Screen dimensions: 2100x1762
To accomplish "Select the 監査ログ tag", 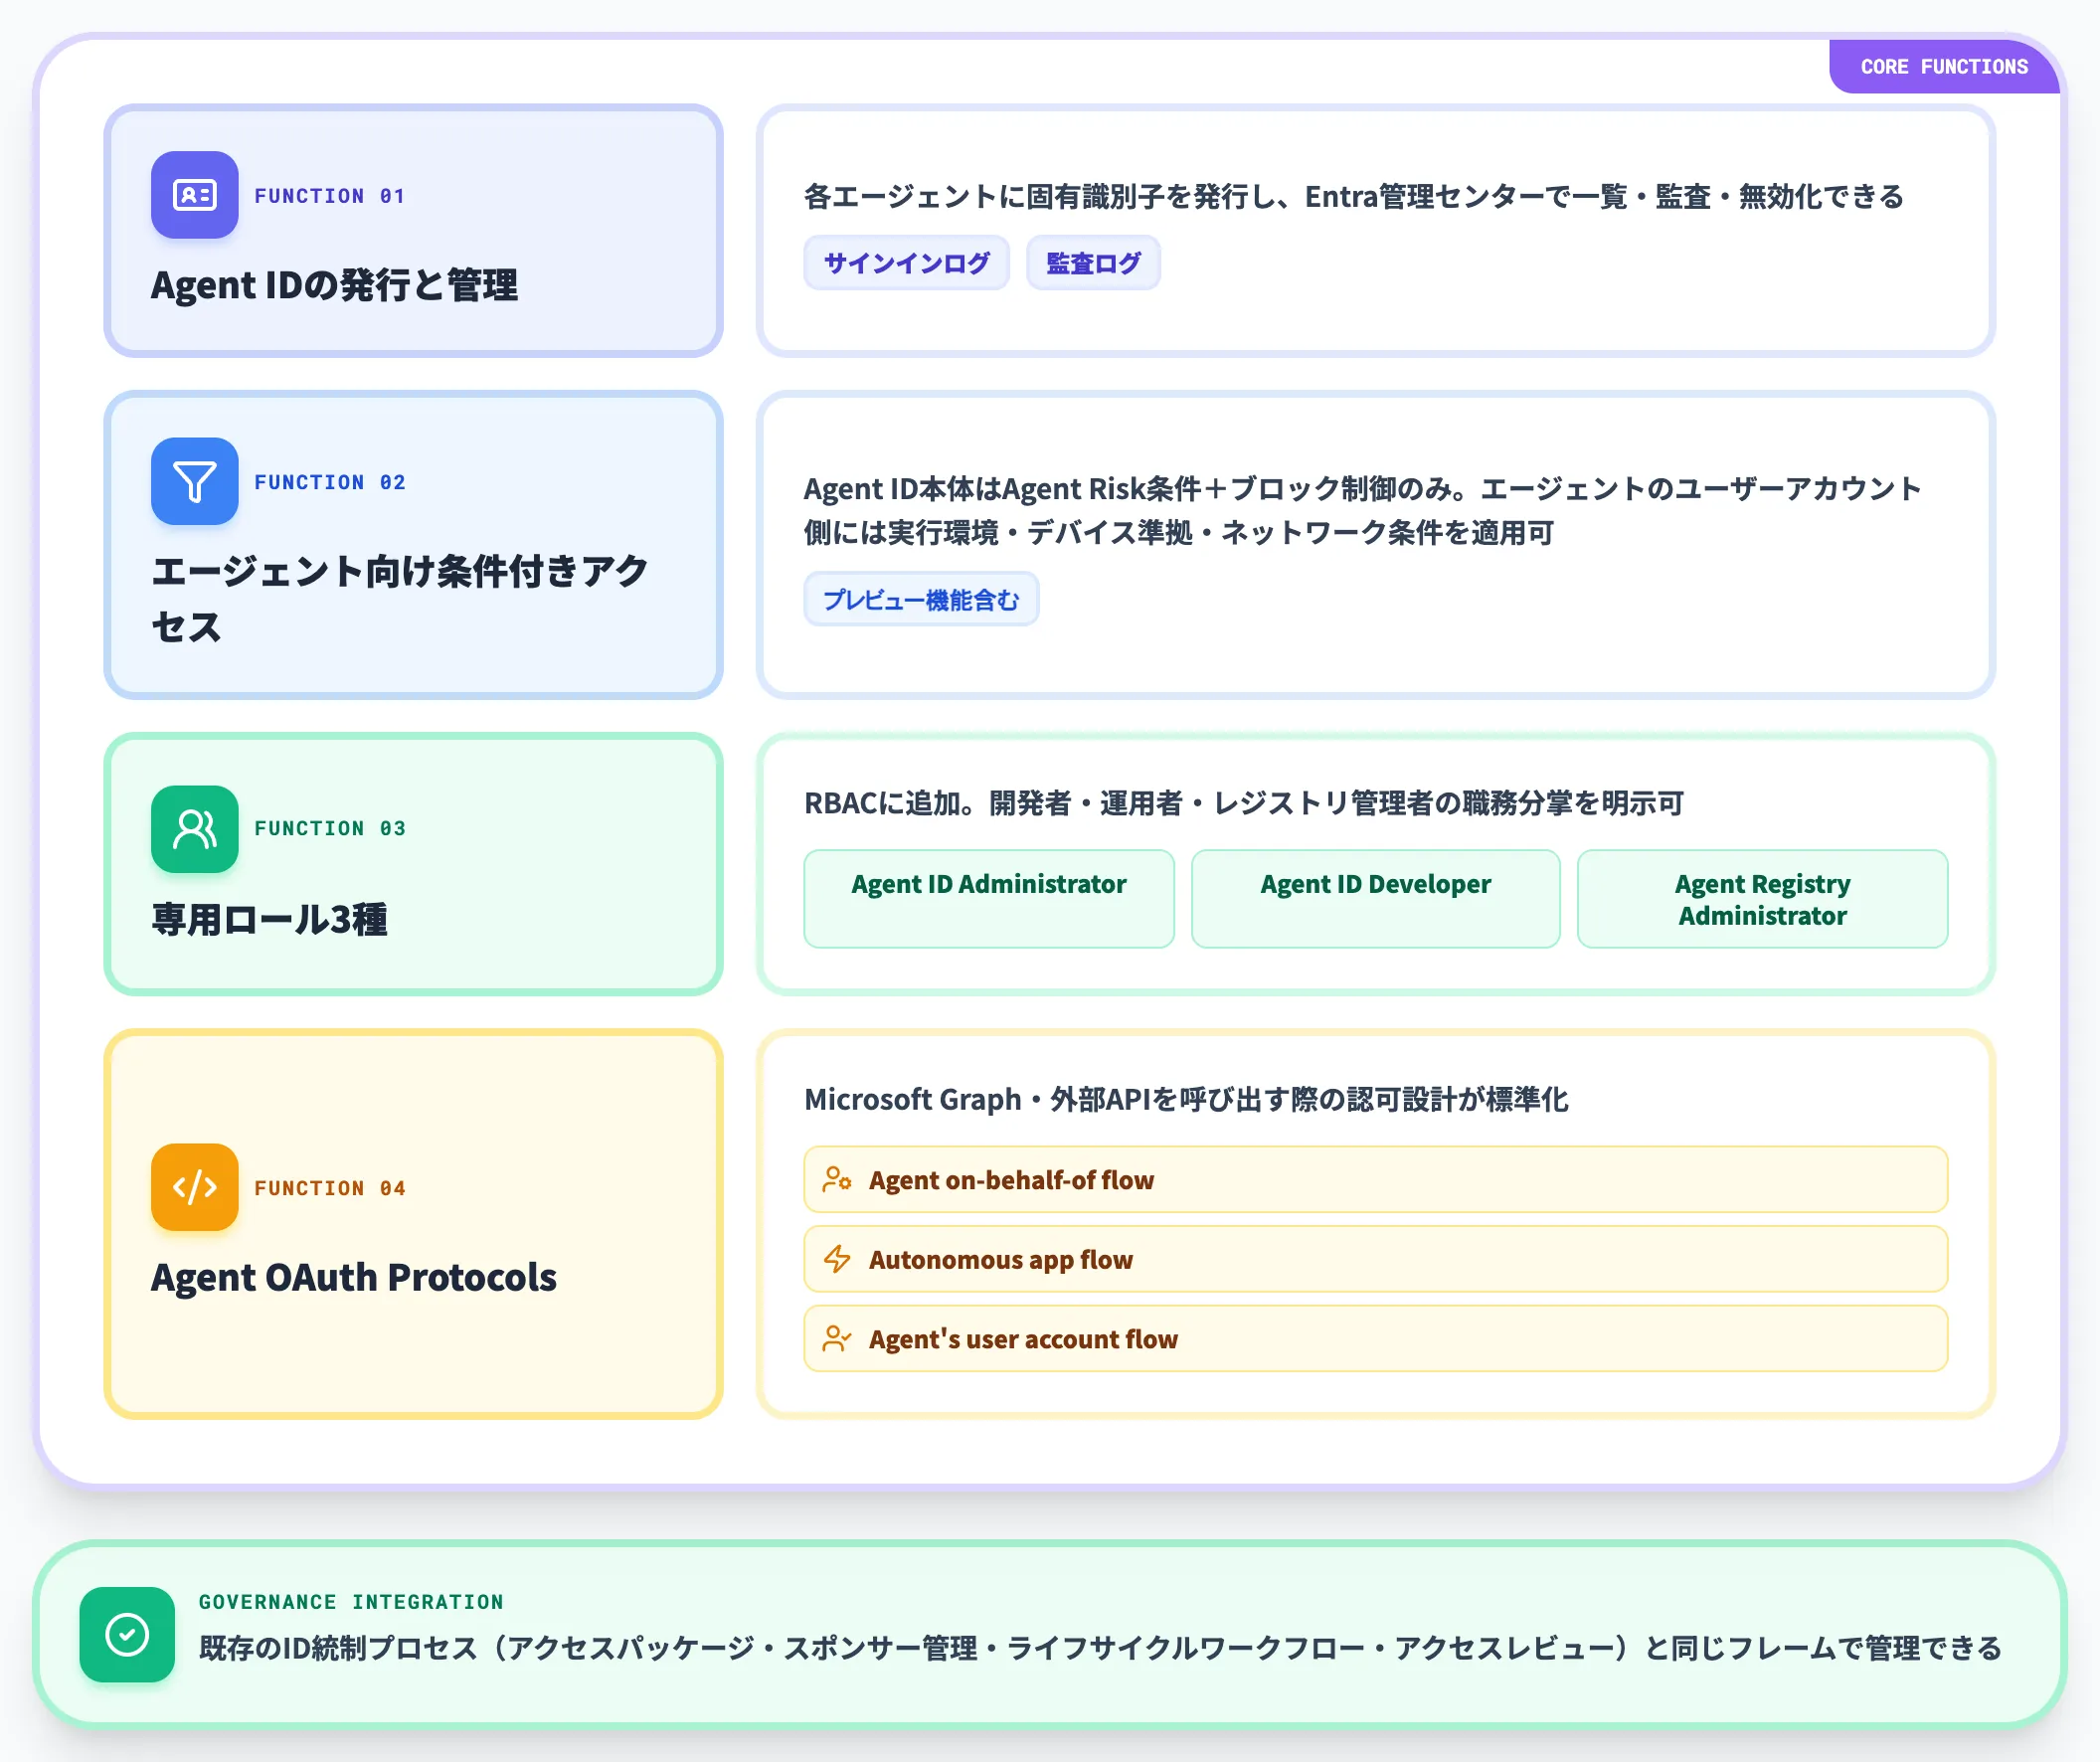I will point(1093,263).
